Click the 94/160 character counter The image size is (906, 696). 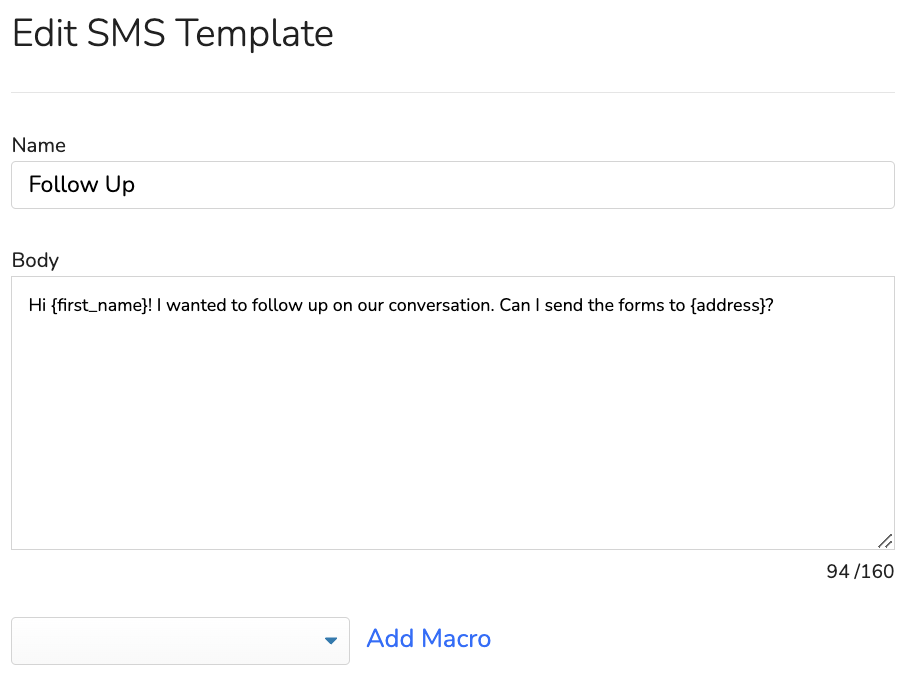point(860,571)
